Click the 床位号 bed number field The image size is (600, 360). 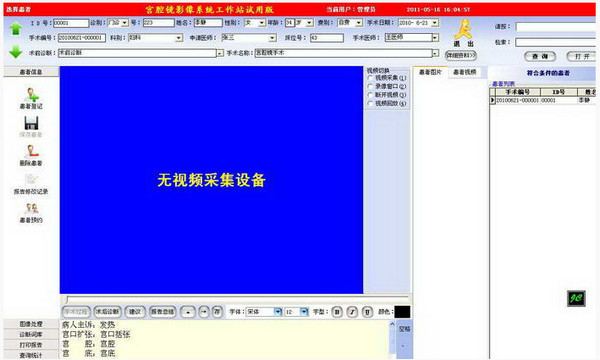[x=327, y=38]
